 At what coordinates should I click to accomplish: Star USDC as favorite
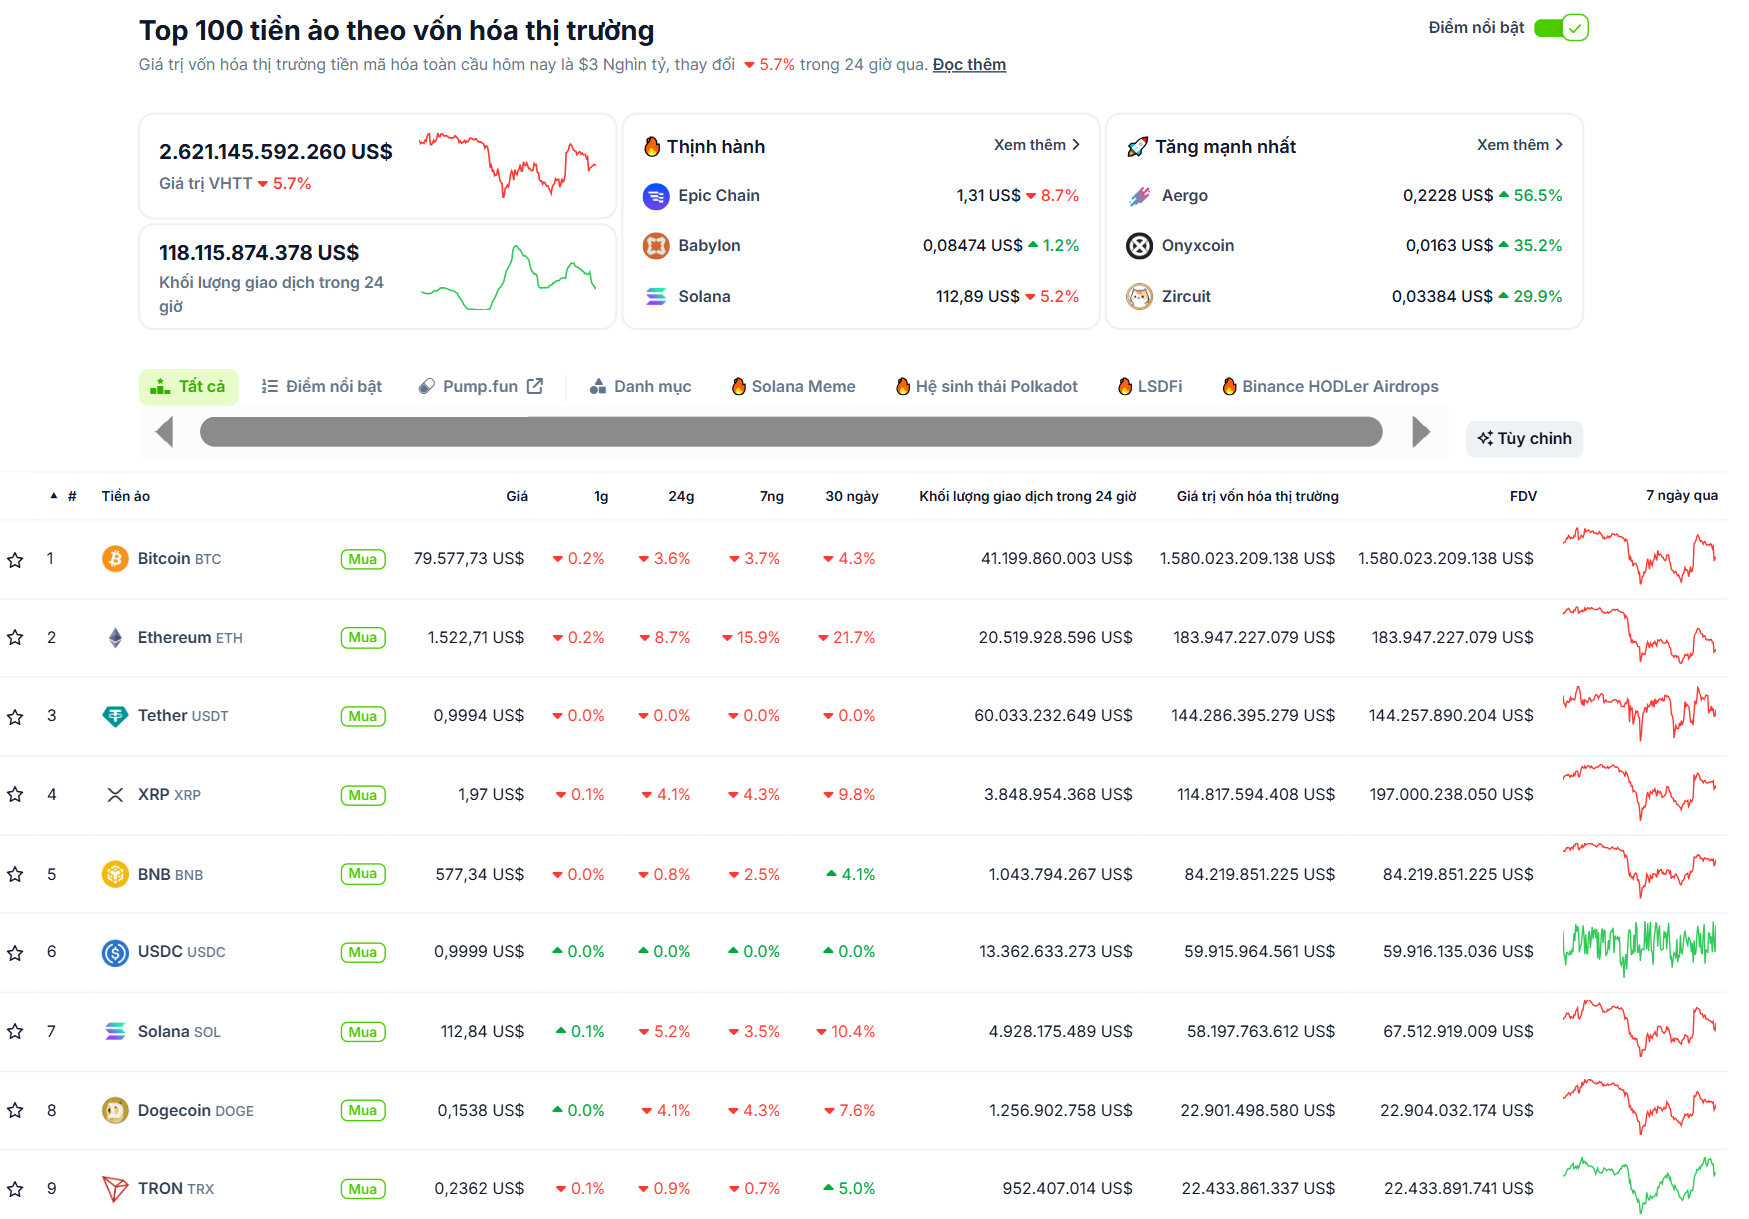(x=15, y=953)
